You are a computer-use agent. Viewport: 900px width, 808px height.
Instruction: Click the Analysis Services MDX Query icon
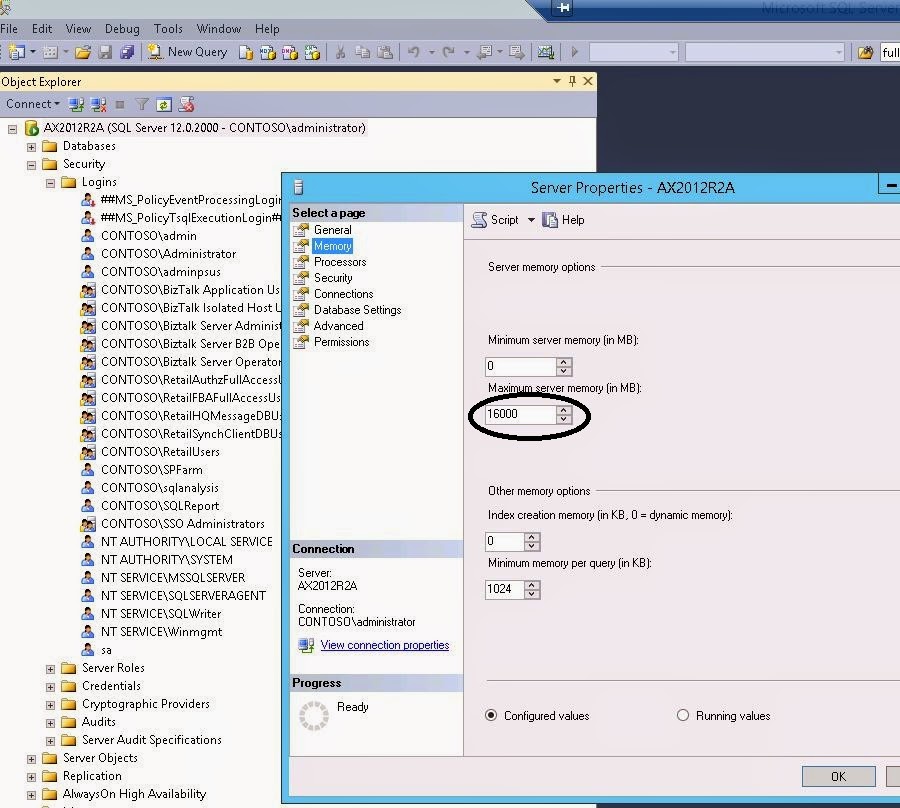tap(268, 52)
